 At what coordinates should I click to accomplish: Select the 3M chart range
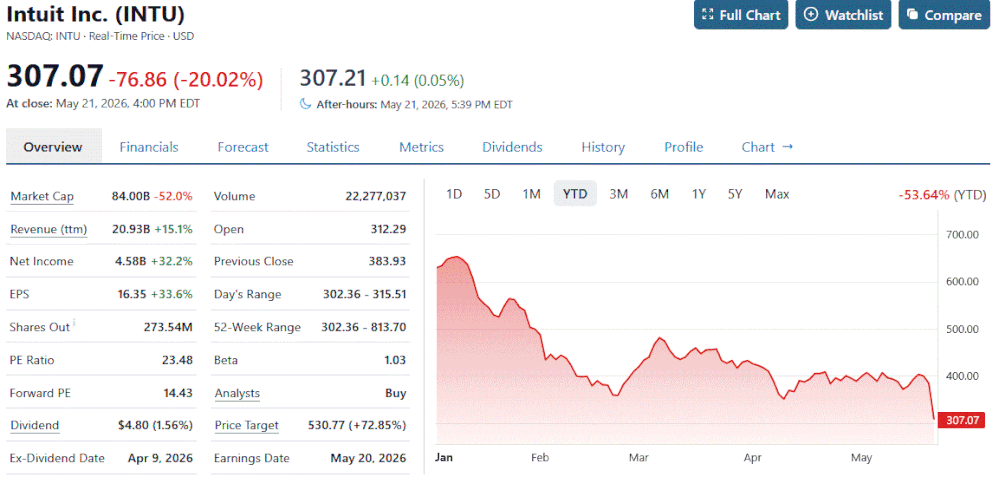click(619, 194)
